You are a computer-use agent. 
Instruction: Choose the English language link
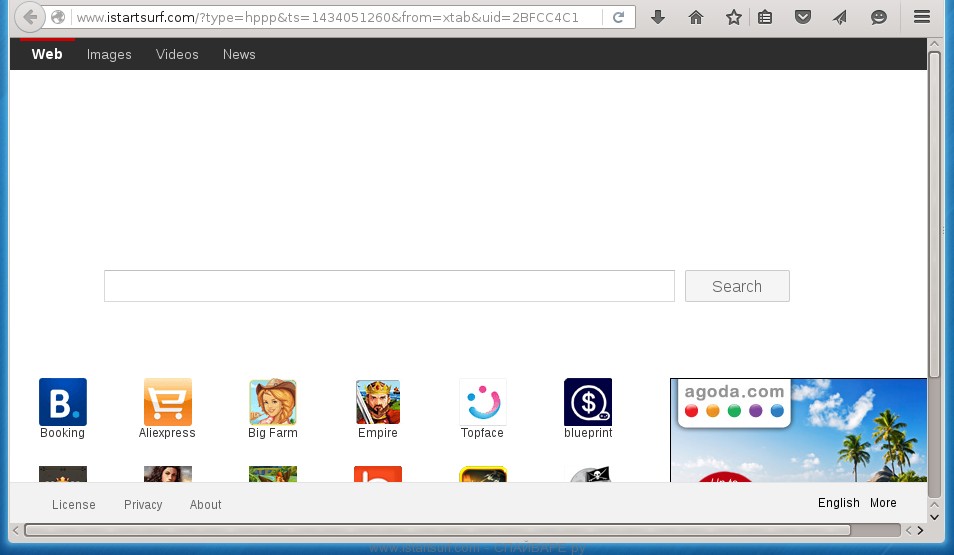point(838,503)
